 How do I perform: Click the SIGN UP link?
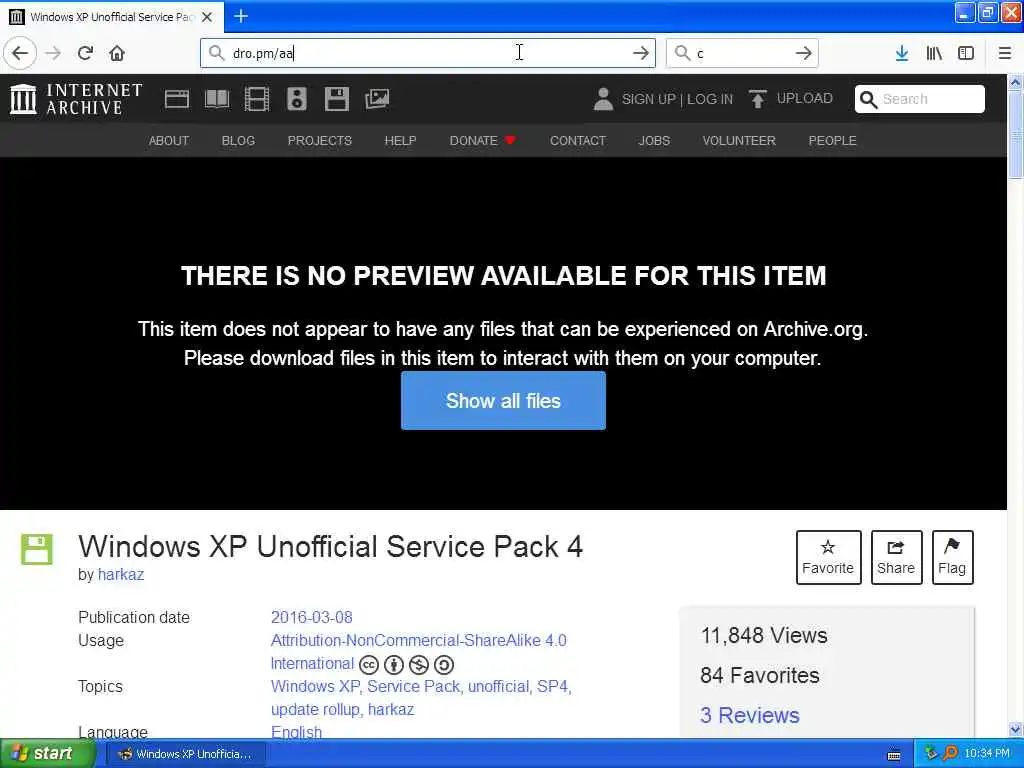[648, 99]
